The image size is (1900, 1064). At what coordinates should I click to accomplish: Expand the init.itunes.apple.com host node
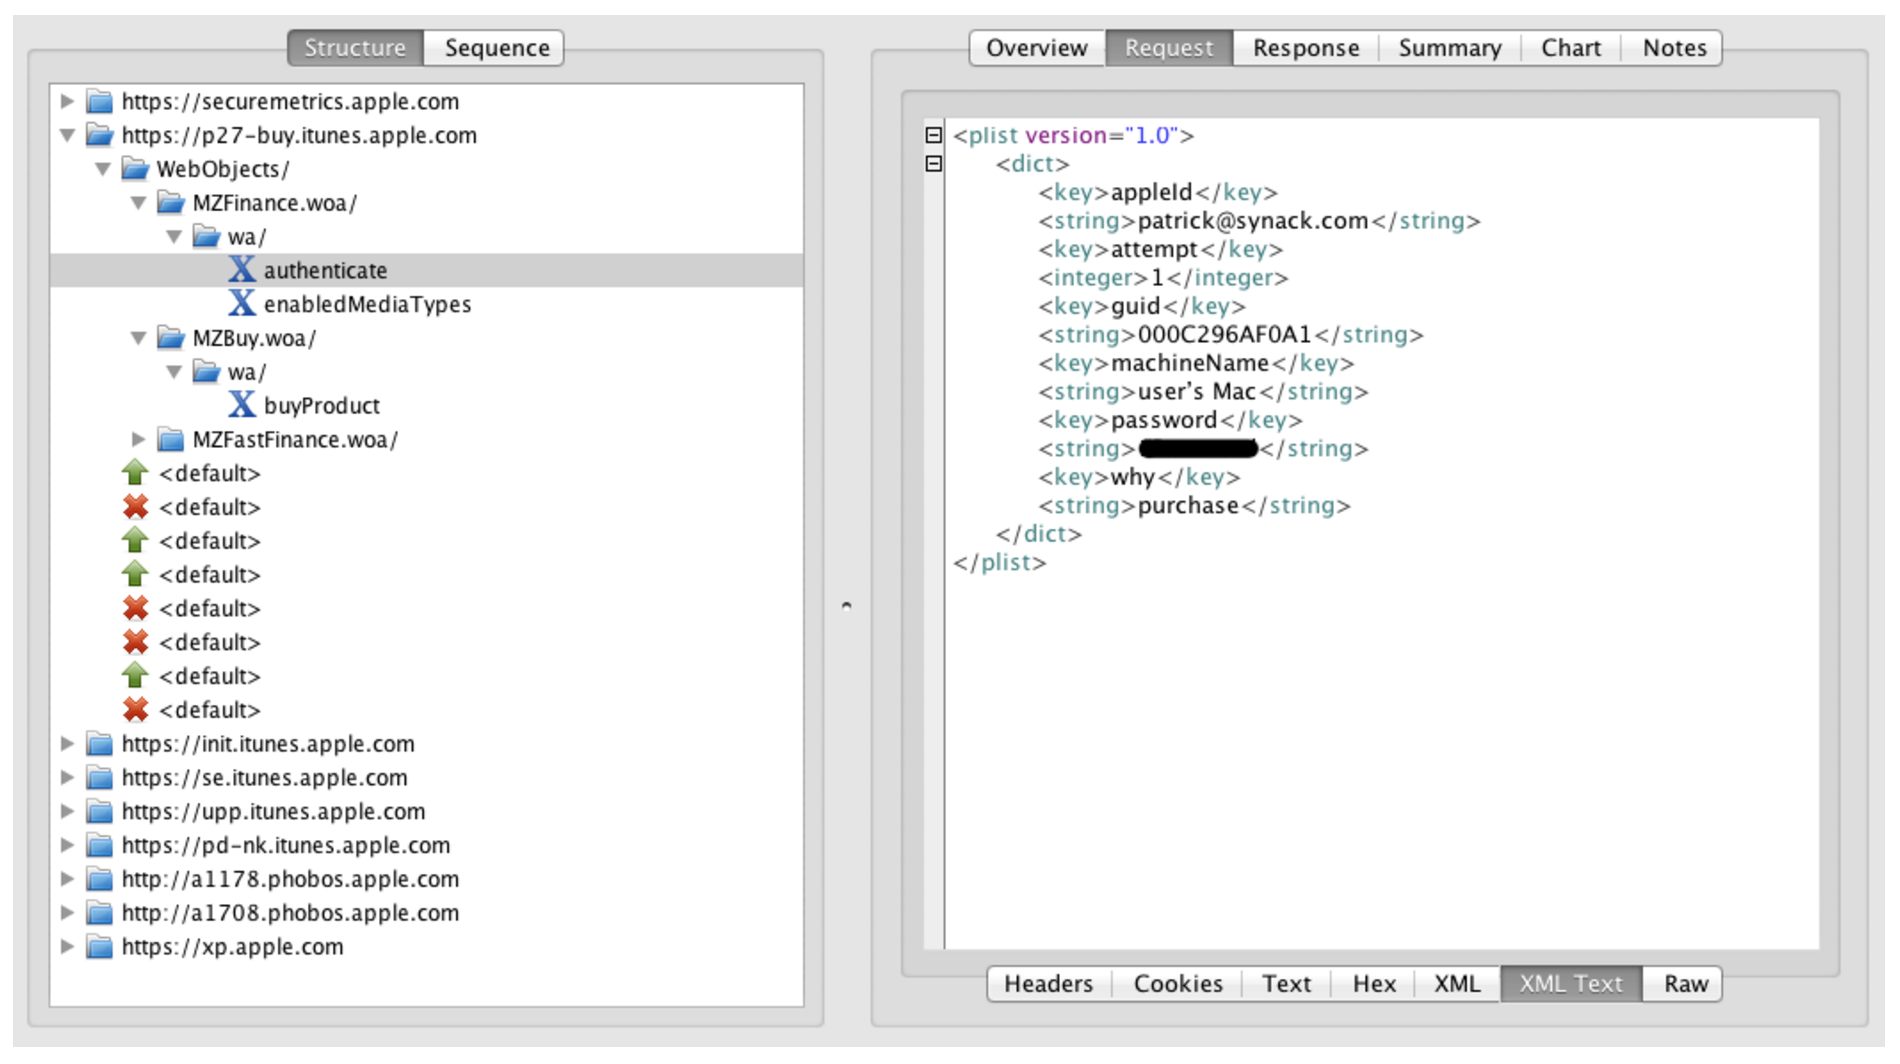67,744
